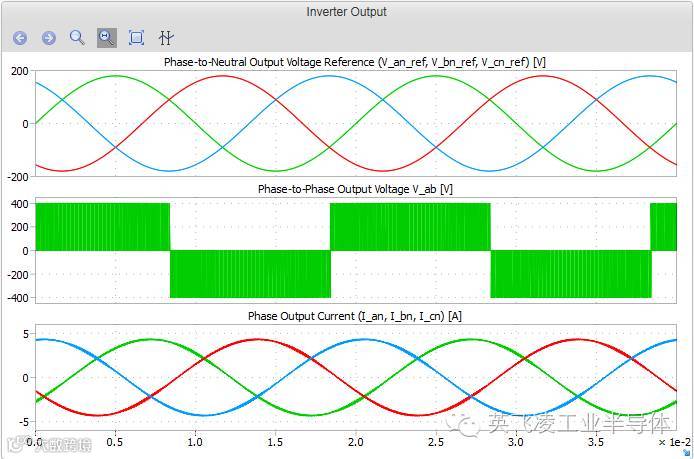Image resolution: width=694 pixels, height=459 pixels.
Task: Click the 400 label on the V_ab axis
Action: 19,204
